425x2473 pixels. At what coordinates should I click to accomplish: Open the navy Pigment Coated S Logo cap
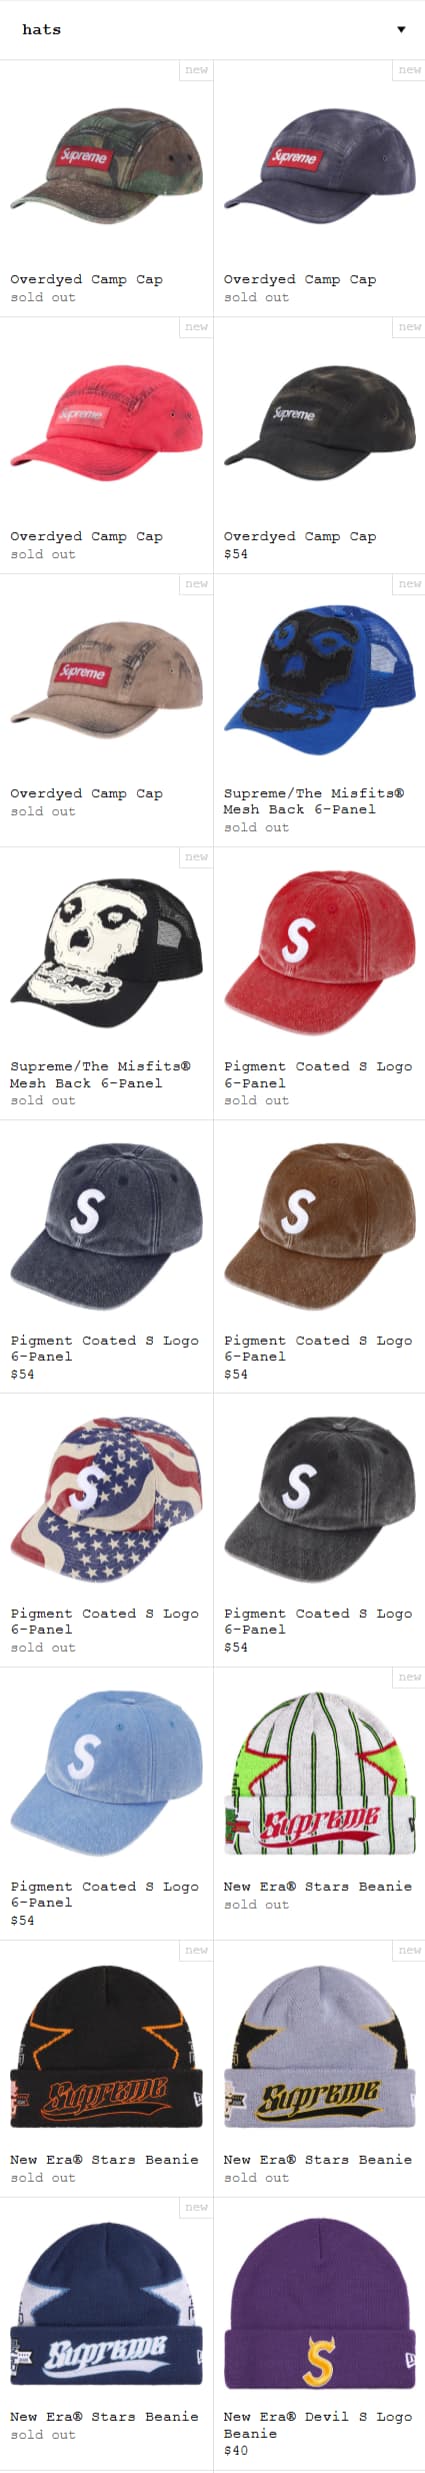click(106, 1225)
